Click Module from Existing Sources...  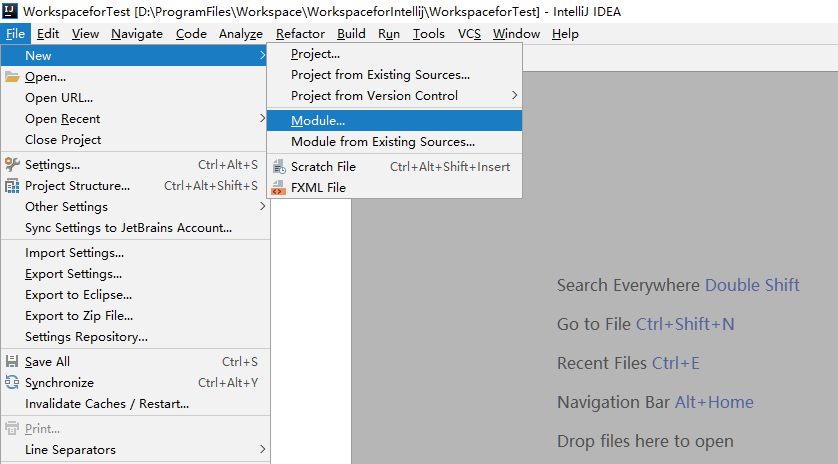pos(383,142)
